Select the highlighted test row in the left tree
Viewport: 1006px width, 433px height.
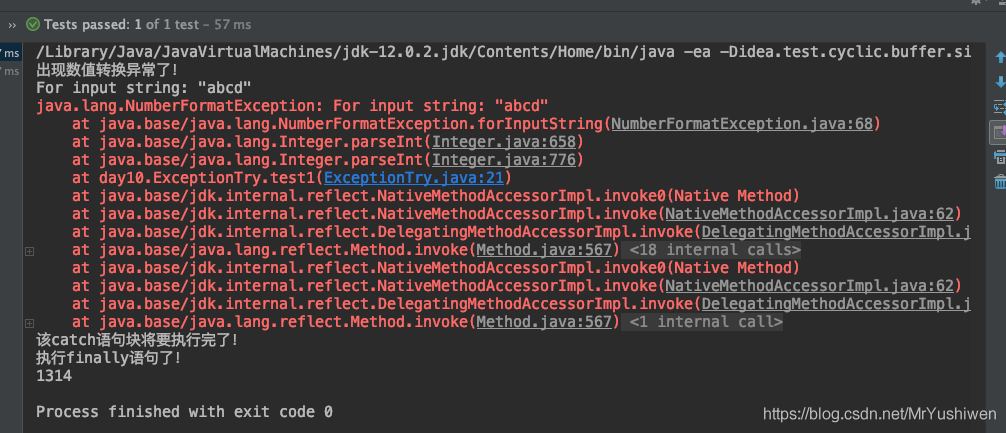coord(11,53)
